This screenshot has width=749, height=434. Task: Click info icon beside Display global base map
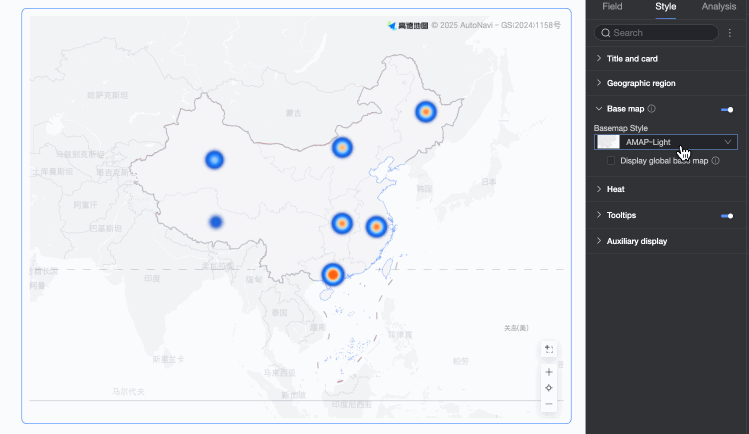tap(716, 161)
